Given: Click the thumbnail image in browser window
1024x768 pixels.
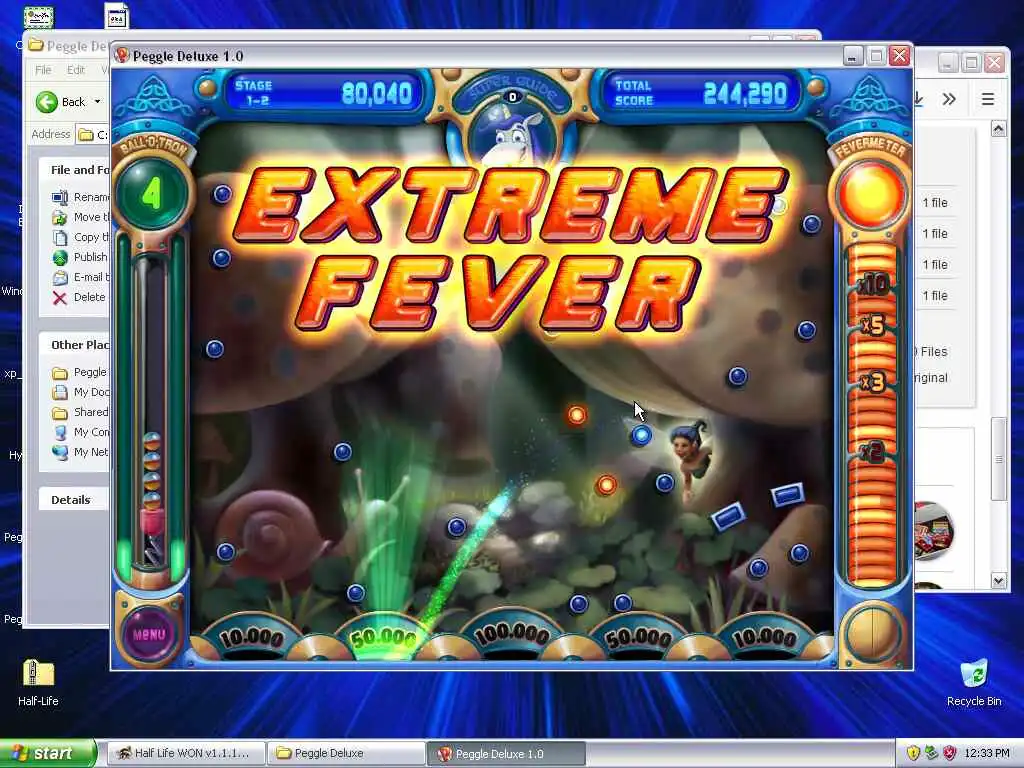Looking at the screenshot, I should coord(934,530).
